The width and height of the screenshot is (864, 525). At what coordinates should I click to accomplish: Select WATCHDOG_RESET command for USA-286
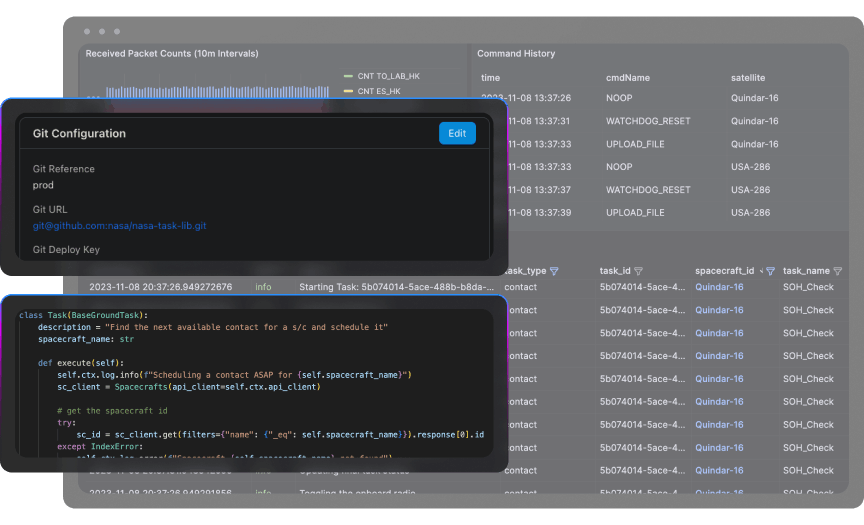648,190
